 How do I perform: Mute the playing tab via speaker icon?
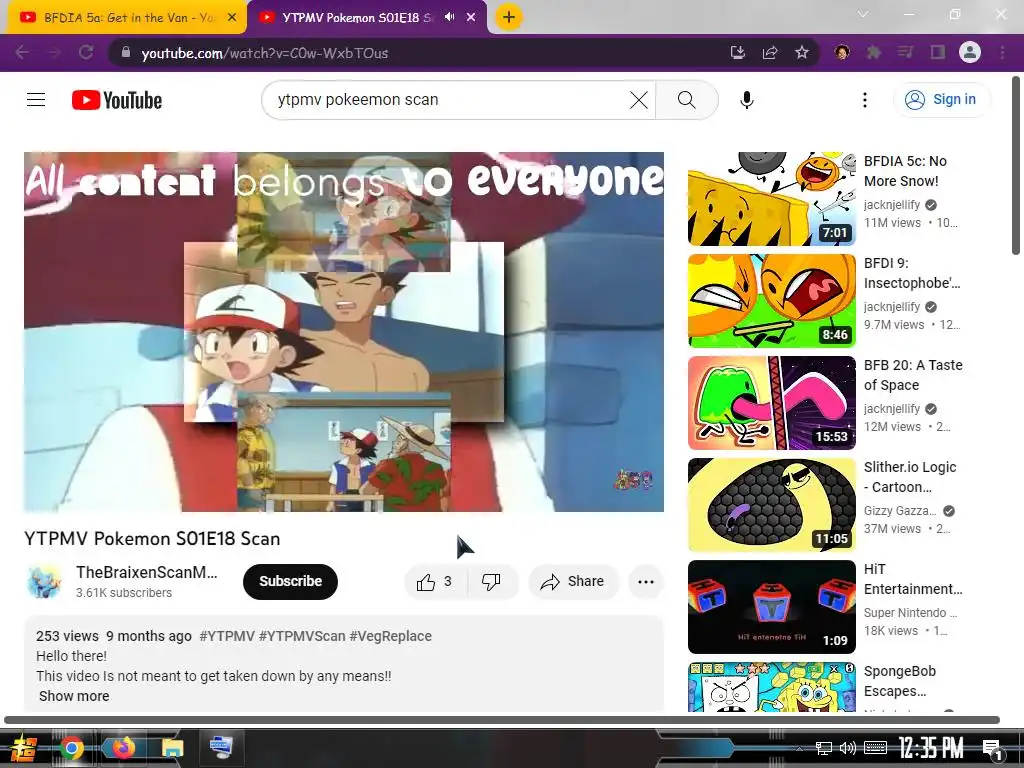coord(449,17)
